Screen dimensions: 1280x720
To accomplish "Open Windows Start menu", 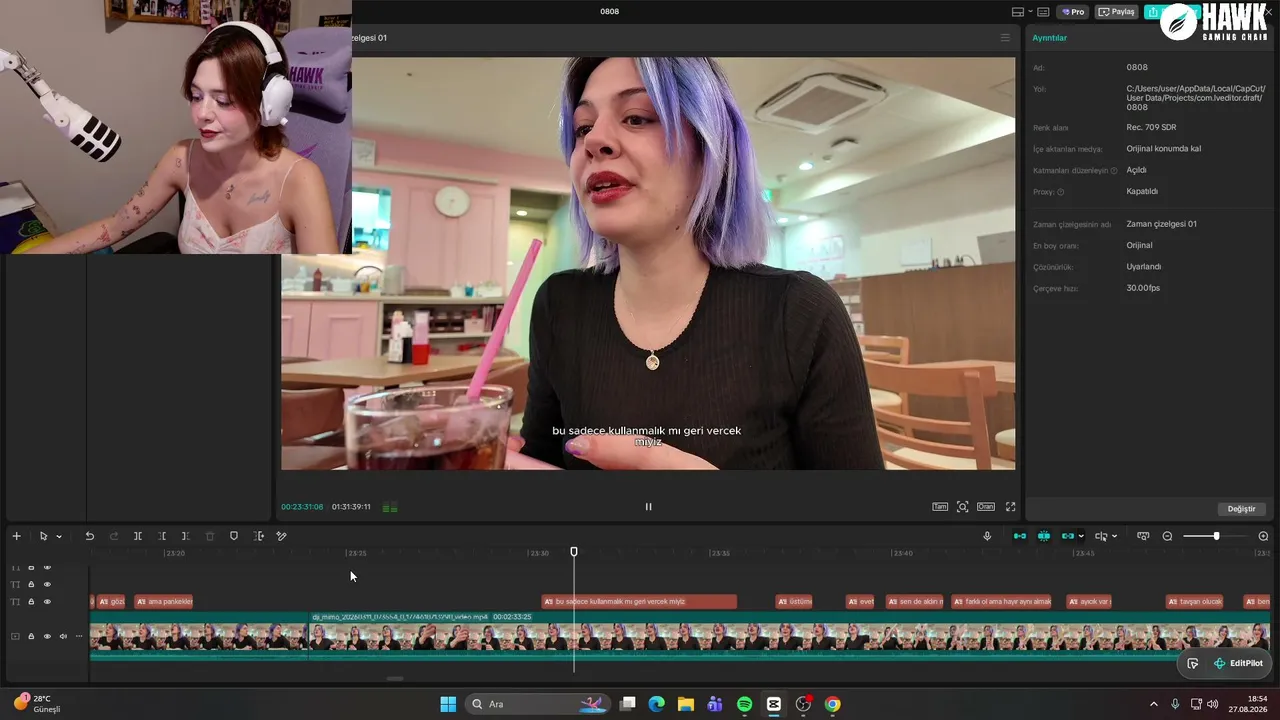I will [448, 704].
